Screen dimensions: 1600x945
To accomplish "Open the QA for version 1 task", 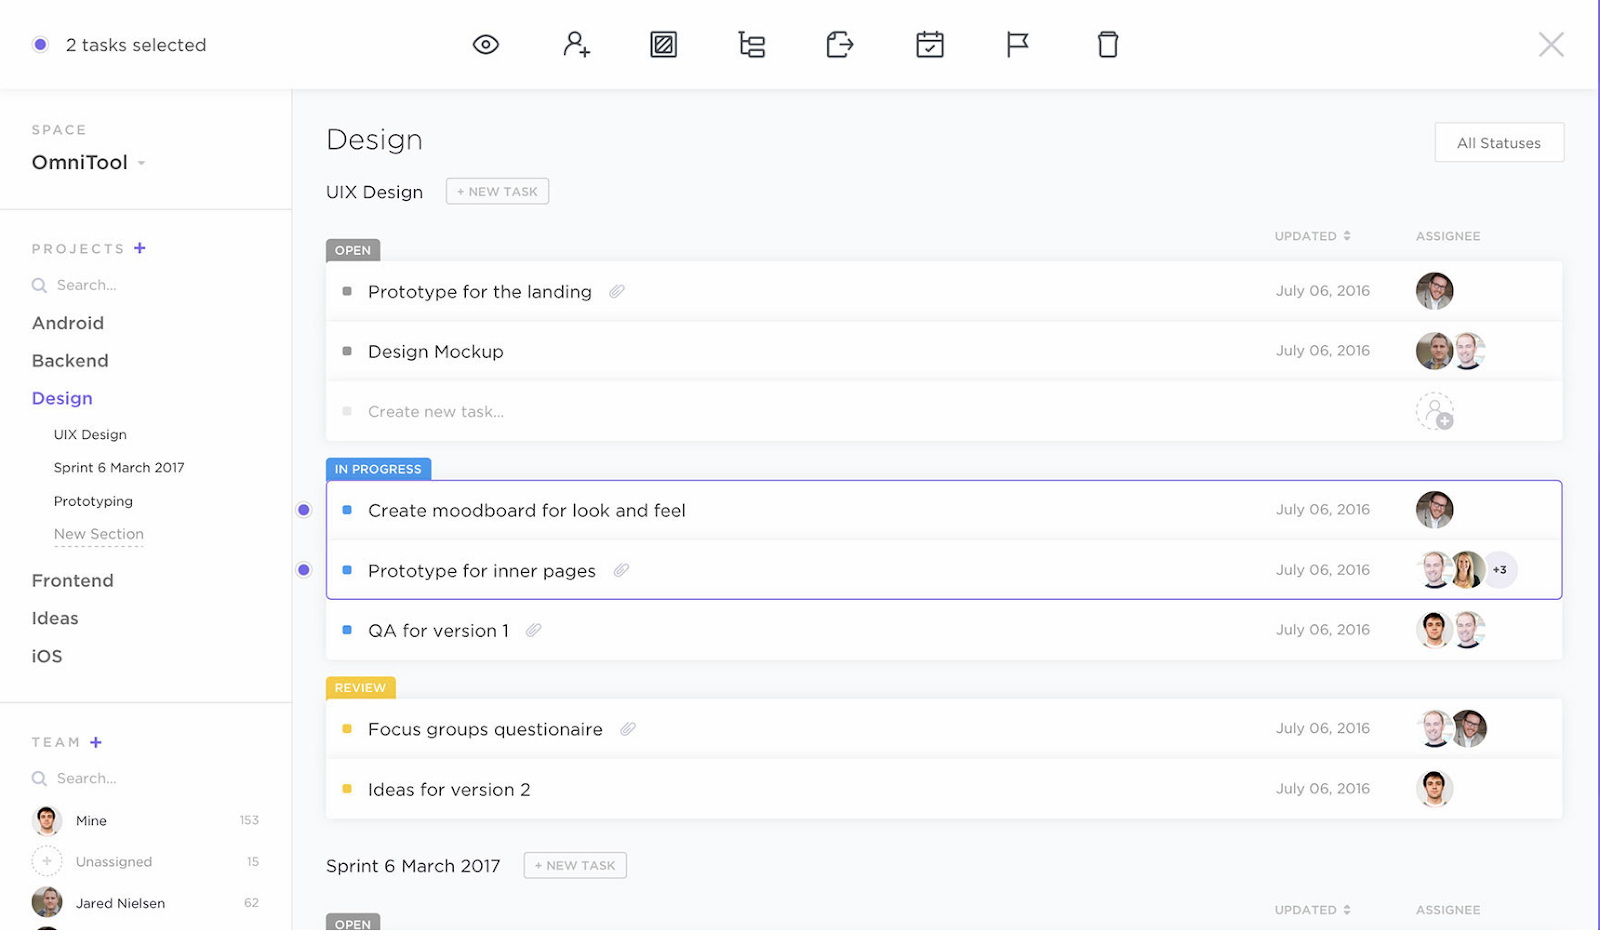I will [x=438, y=630].
